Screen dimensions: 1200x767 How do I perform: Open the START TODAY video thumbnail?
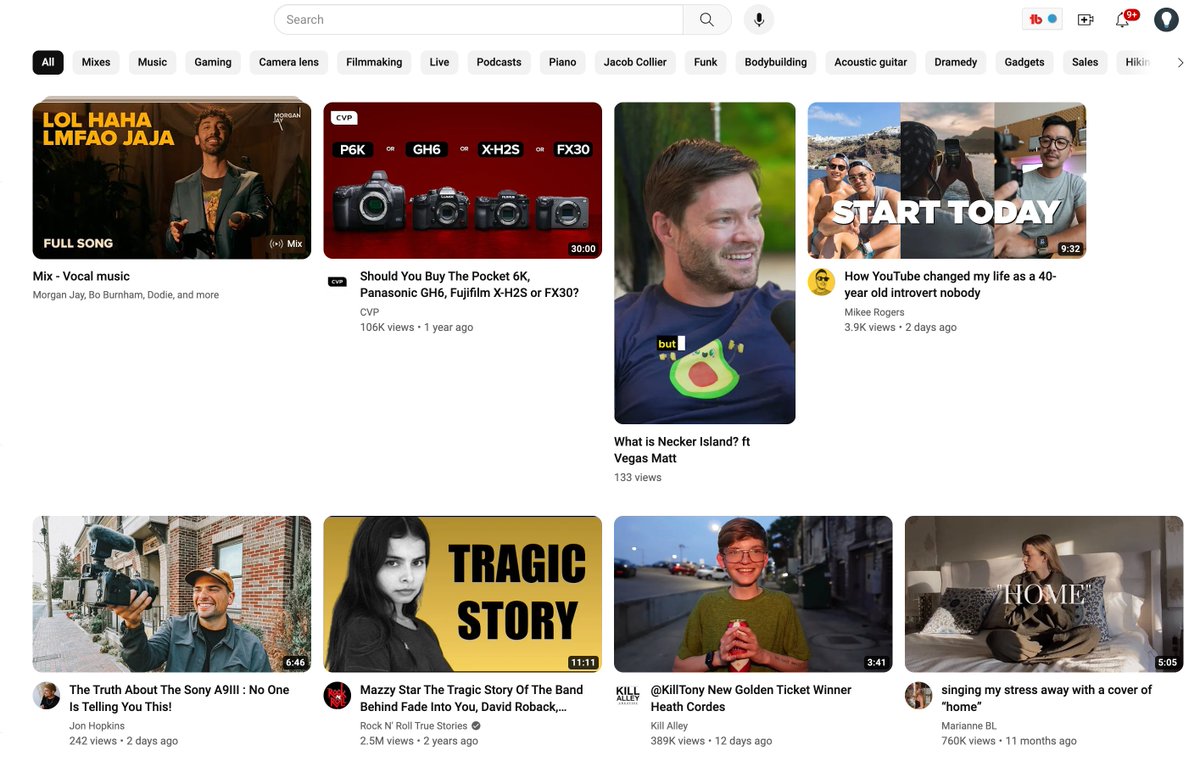click(x=947, y=180)
